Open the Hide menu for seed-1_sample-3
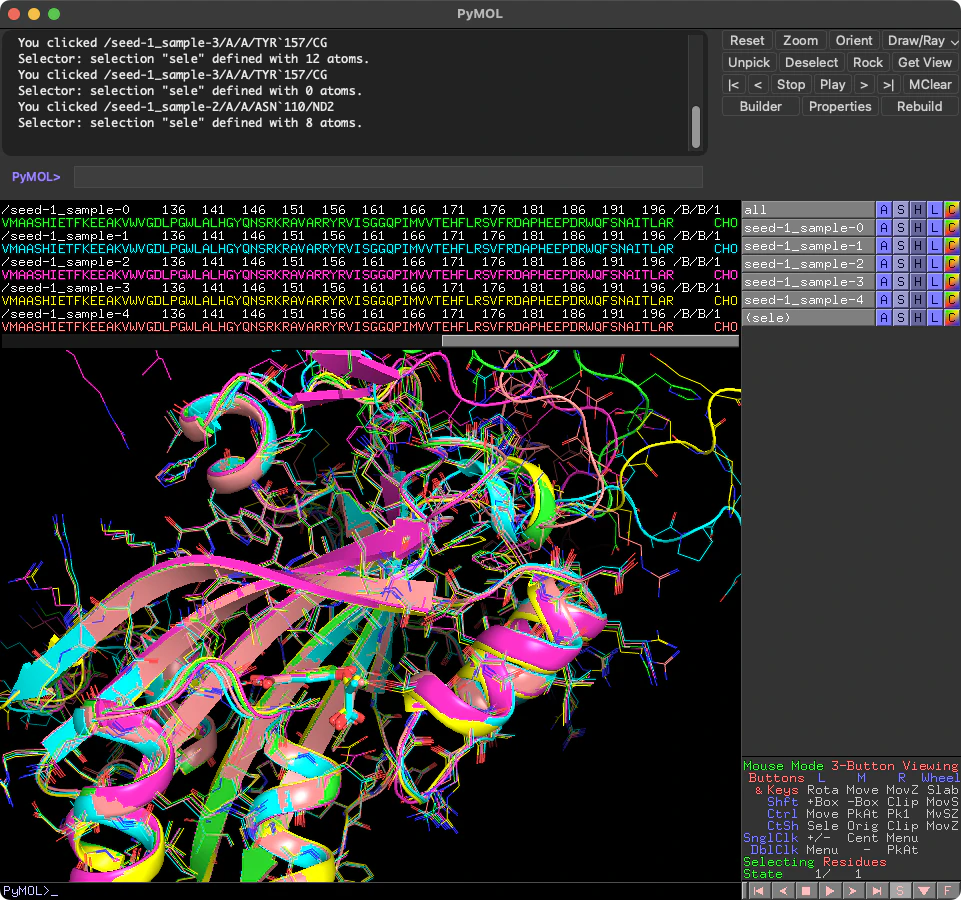This screenshot has height=900, width=961. pyautogui.click(x=917, y=282)
